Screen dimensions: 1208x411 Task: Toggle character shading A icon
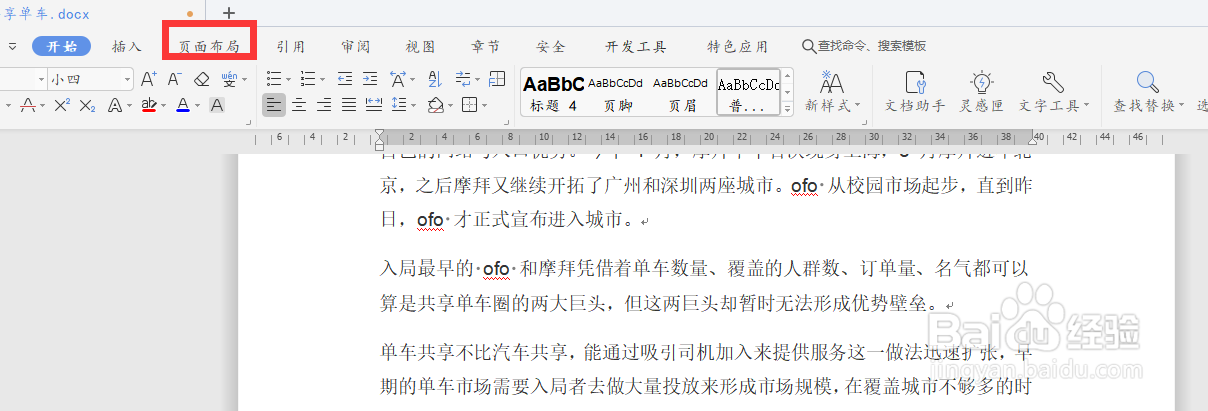coord(216,105)
